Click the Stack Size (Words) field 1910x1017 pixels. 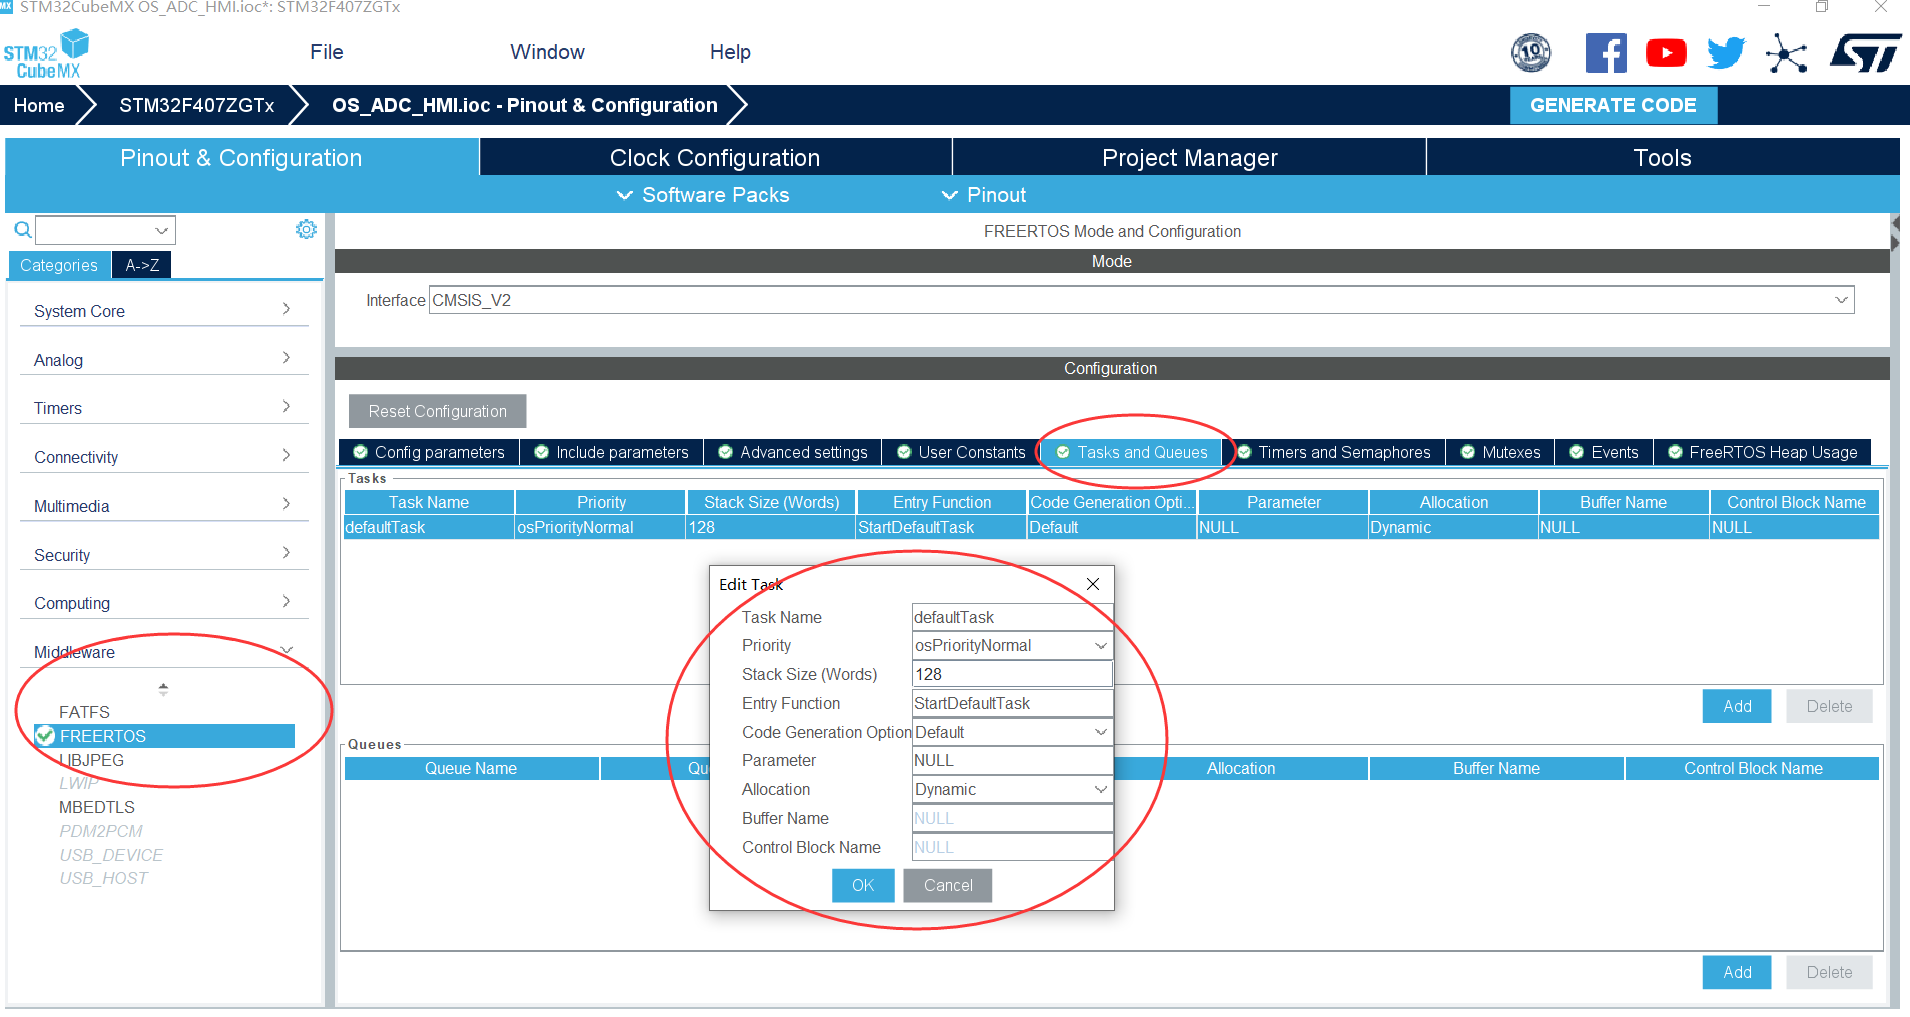pos(1012,674)
